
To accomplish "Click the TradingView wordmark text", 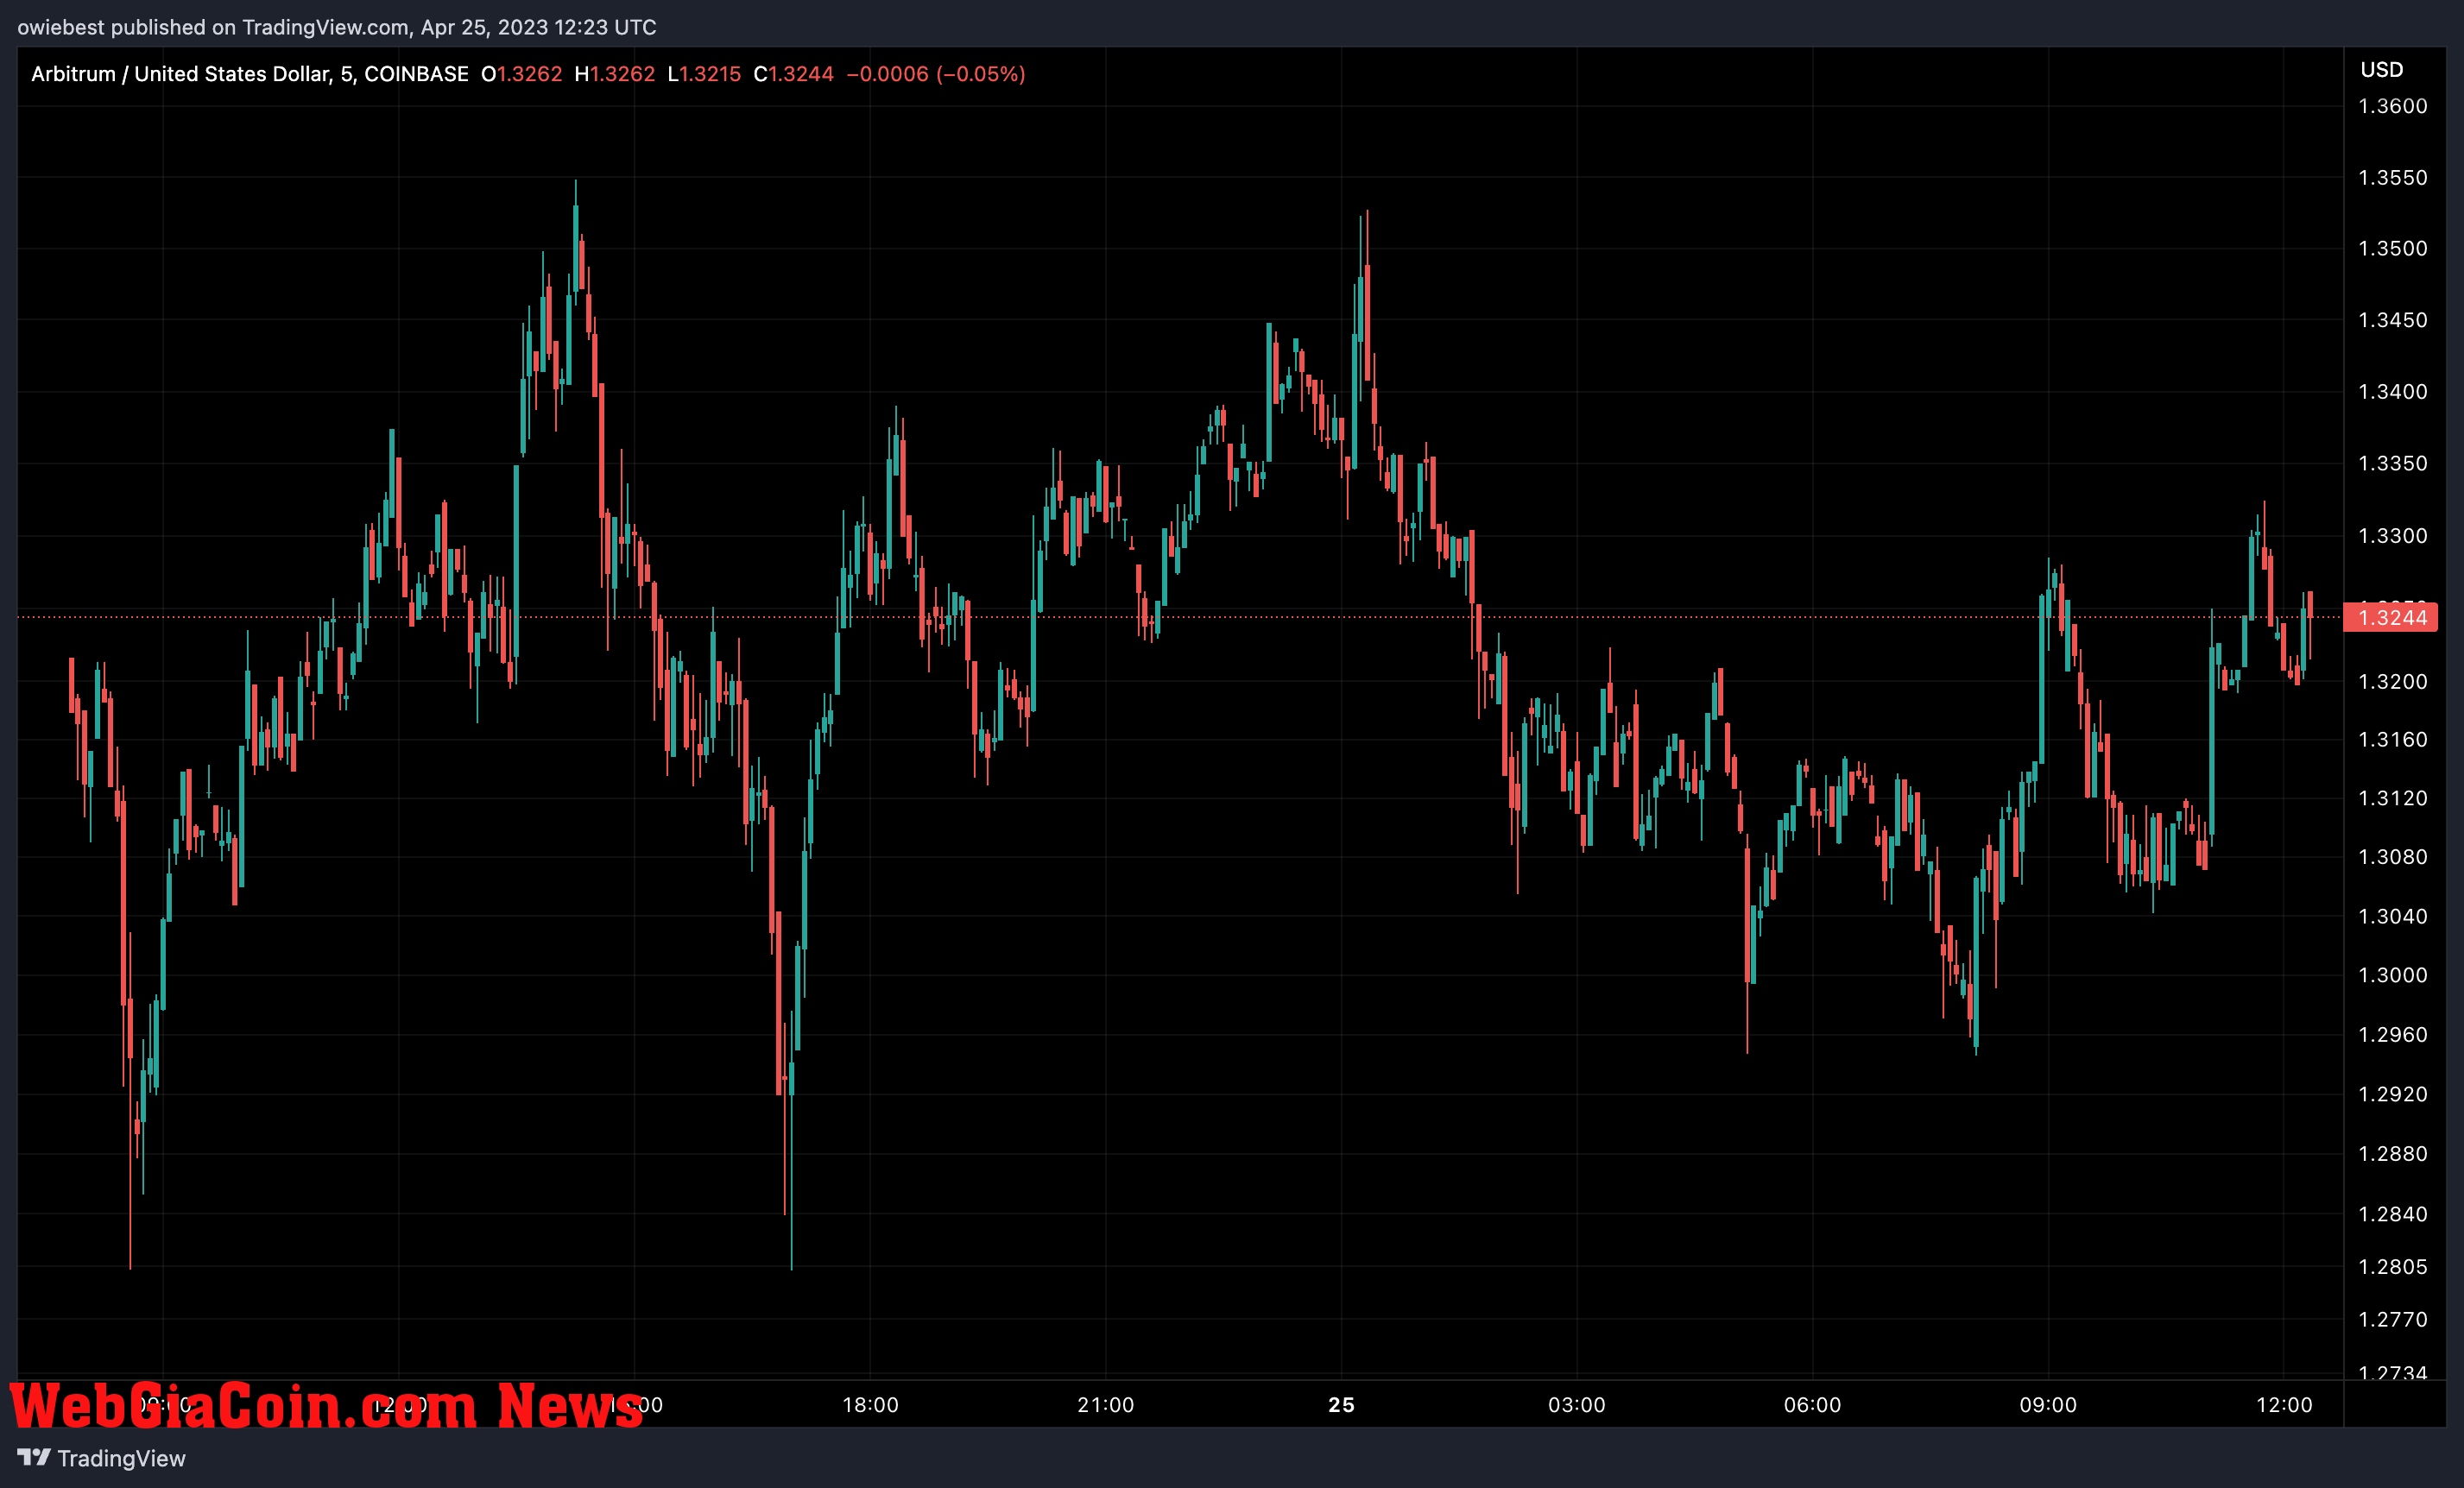I will click(x=121, y=1458).
